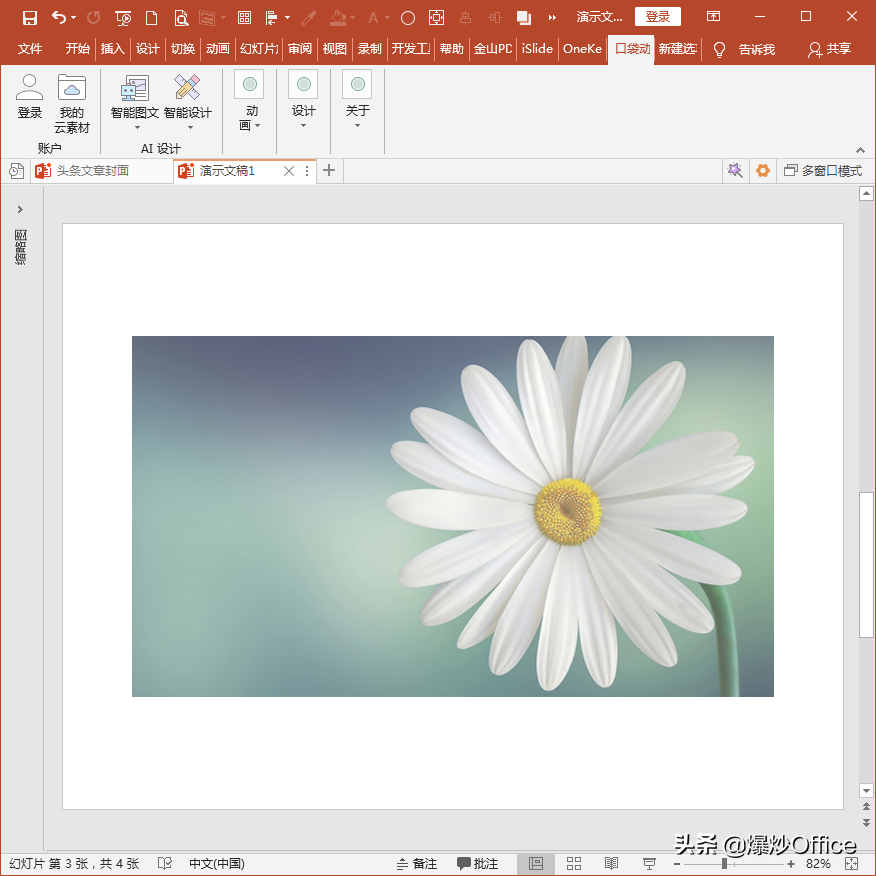The width and height of the screenshot is (876, 876).
Task: Start slideshow from status bar icon
Action: pyautogui.click(x=649, y=864)
